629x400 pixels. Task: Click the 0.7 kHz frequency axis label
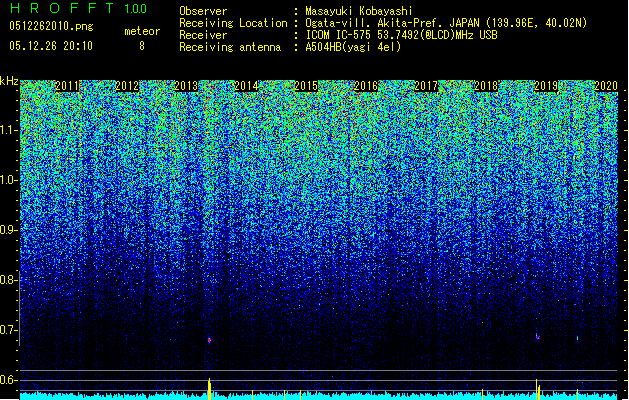click(x=9, y=330)
